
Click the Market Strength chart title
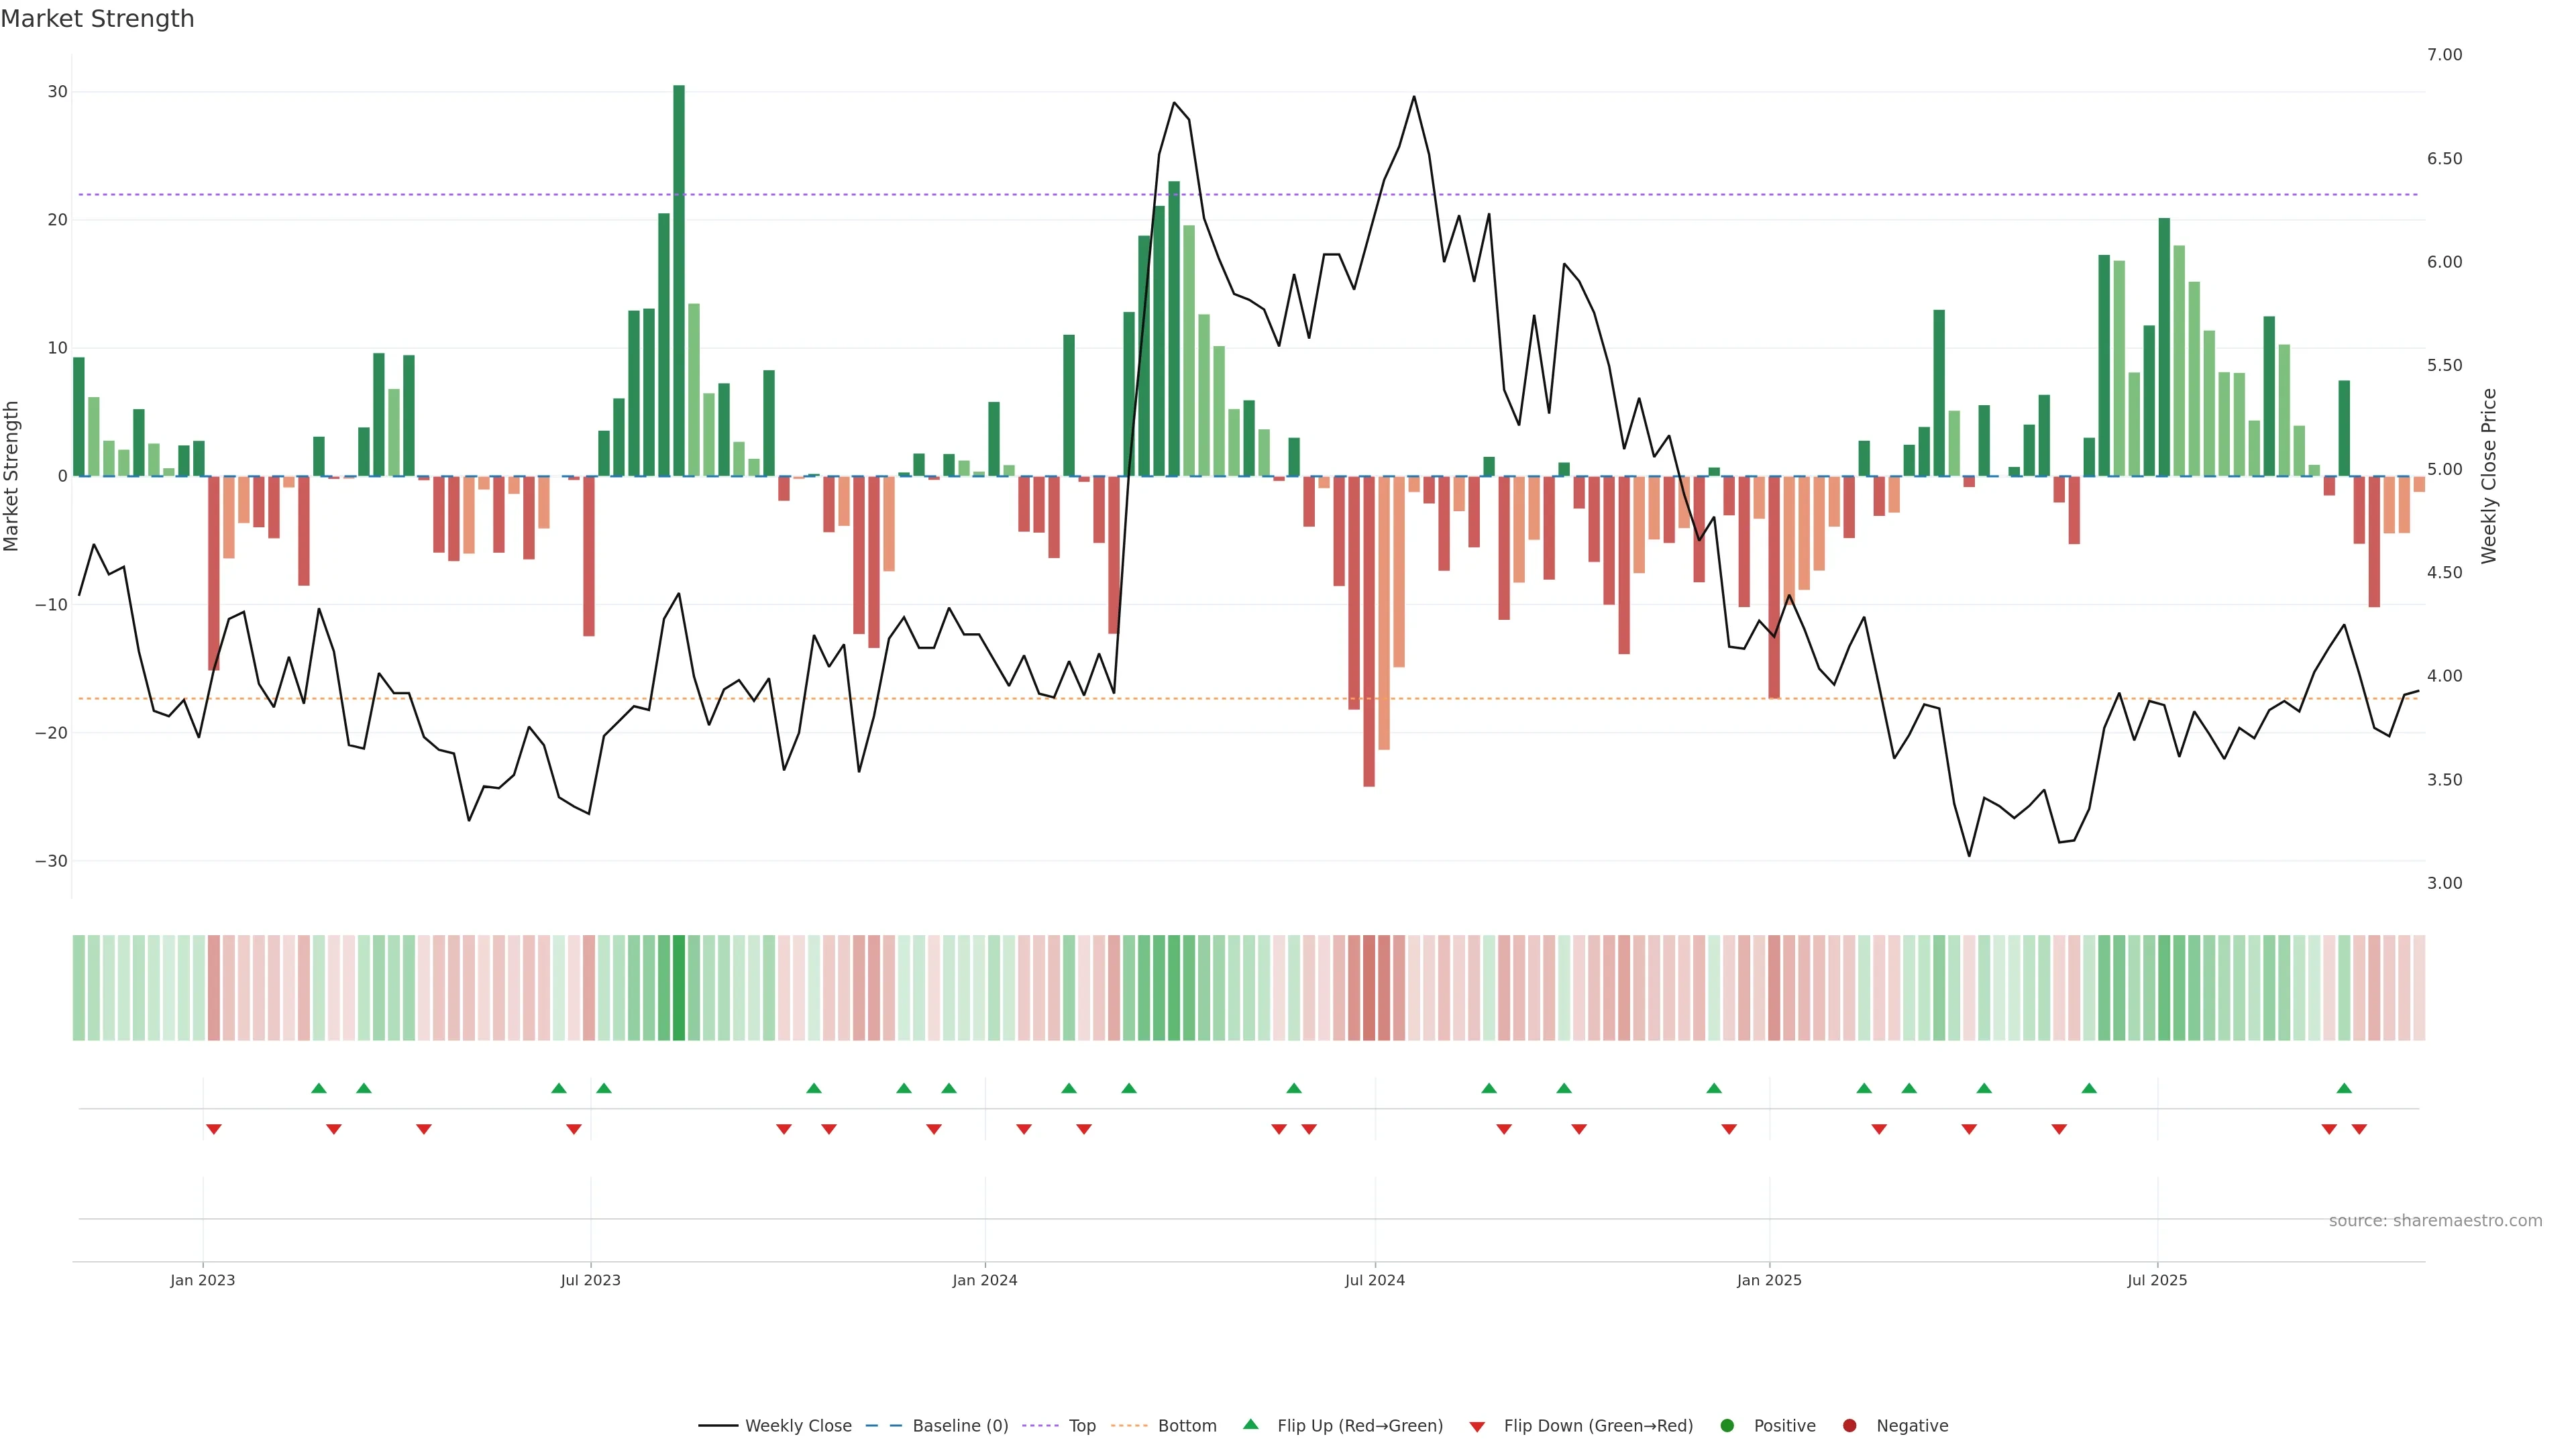(x=97, y=19)
